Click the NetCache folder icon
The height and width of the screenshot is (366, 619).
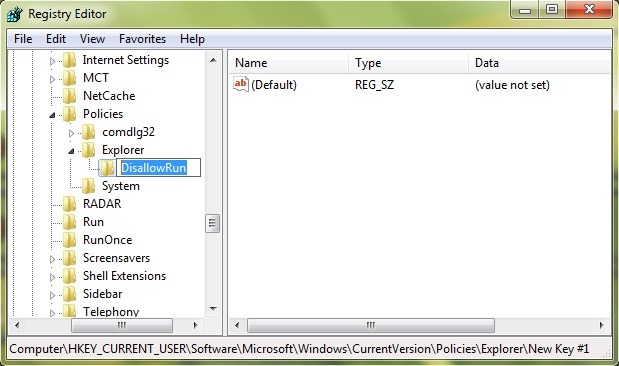click(x=69, y=96)
